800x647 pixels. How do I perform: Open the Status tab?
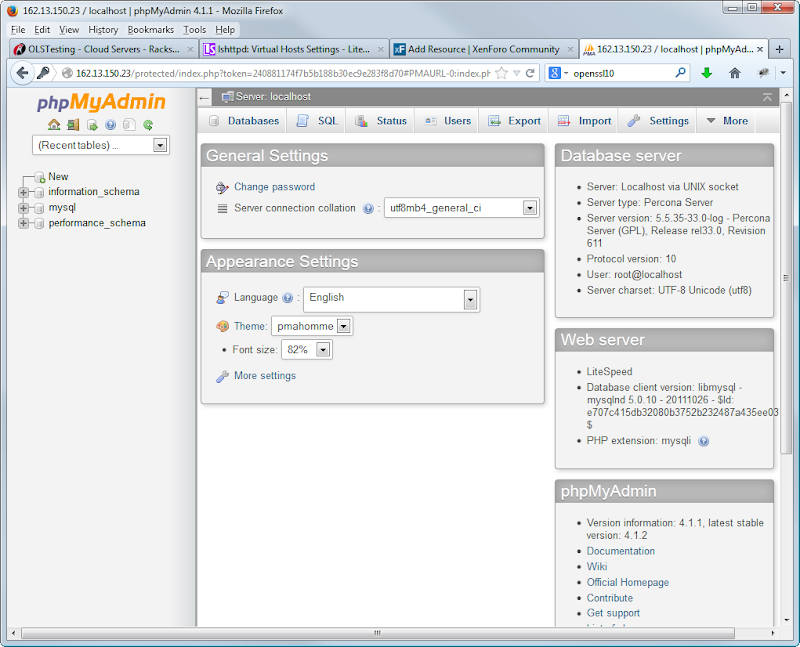point(381,121)
